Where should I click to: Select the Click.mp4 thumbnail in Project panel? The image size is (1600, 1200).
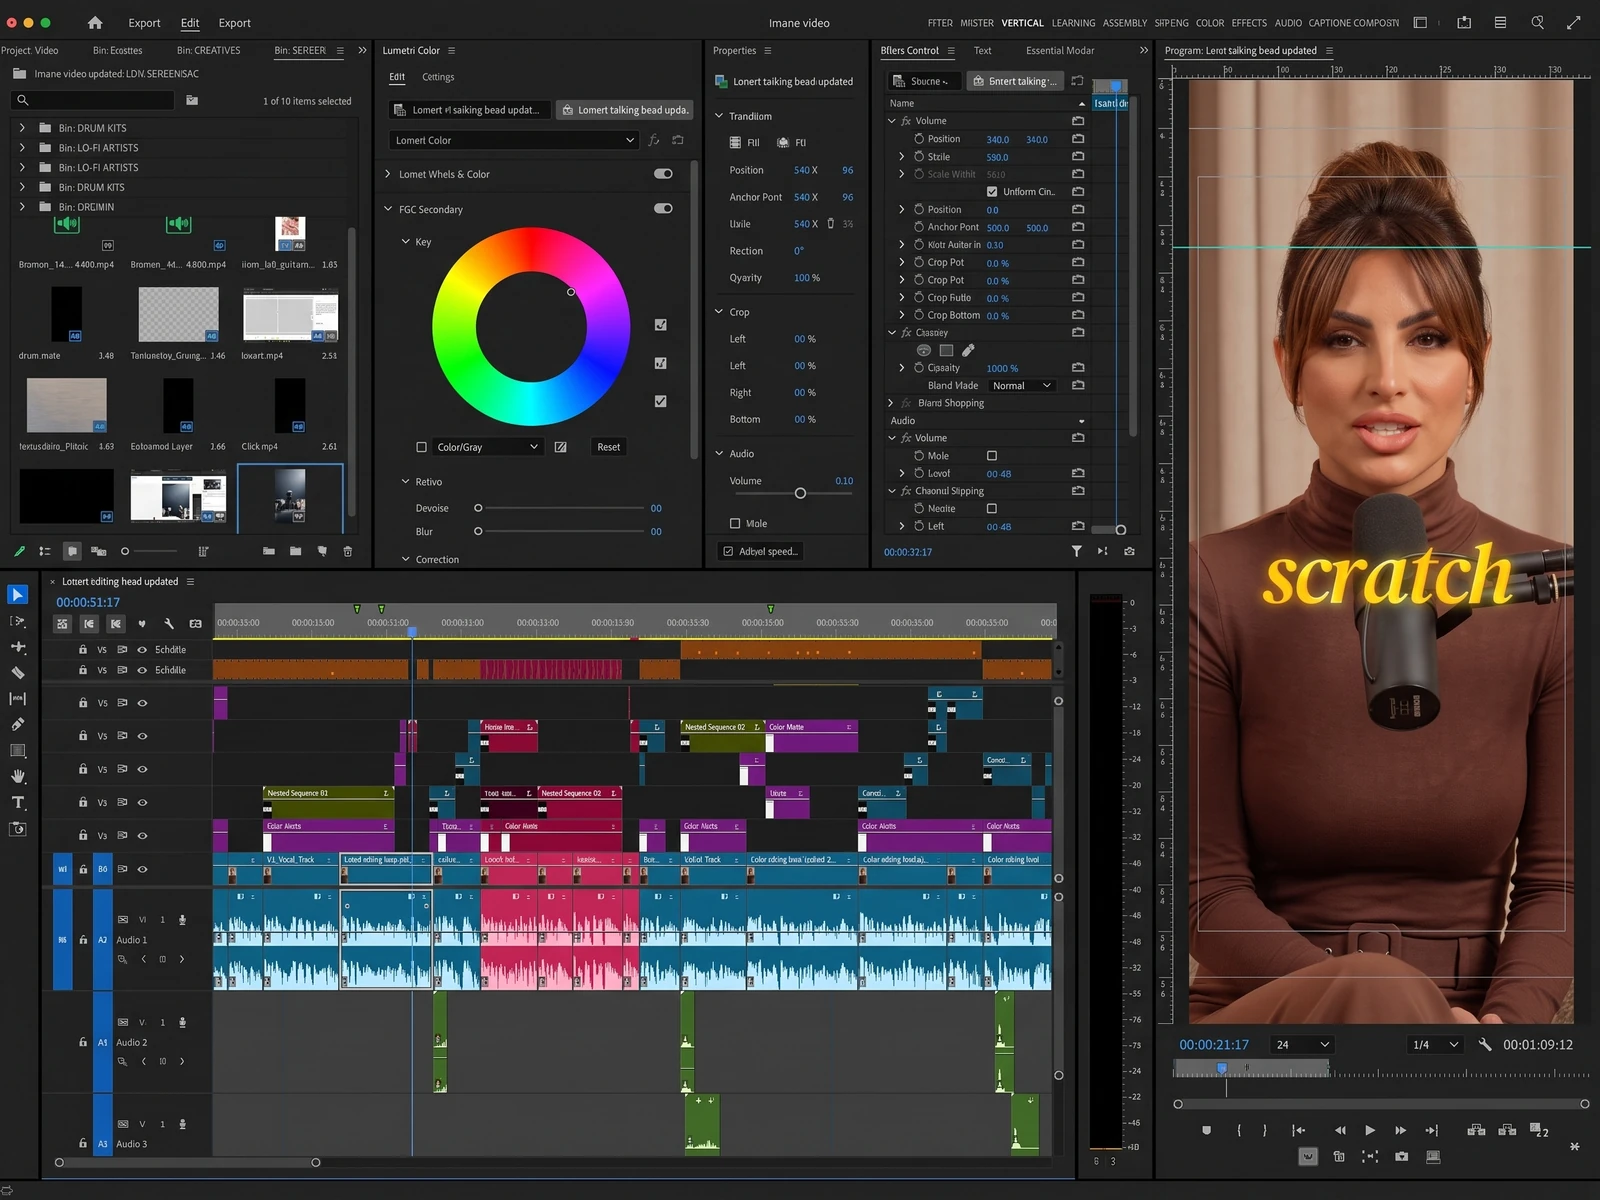tap(290, 407)
